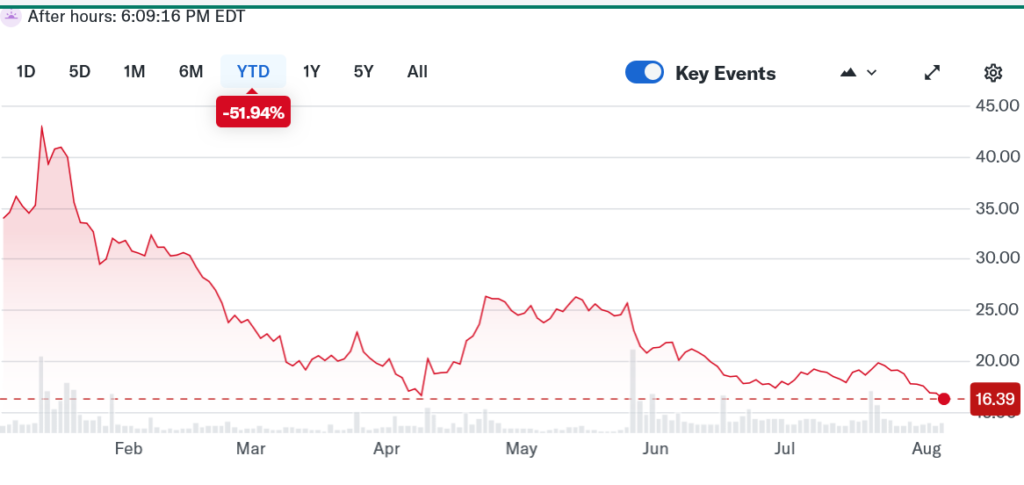Viewport: 1024px width, 485px height.
Task: Click the -51.94% change badge
Action: 253,113
